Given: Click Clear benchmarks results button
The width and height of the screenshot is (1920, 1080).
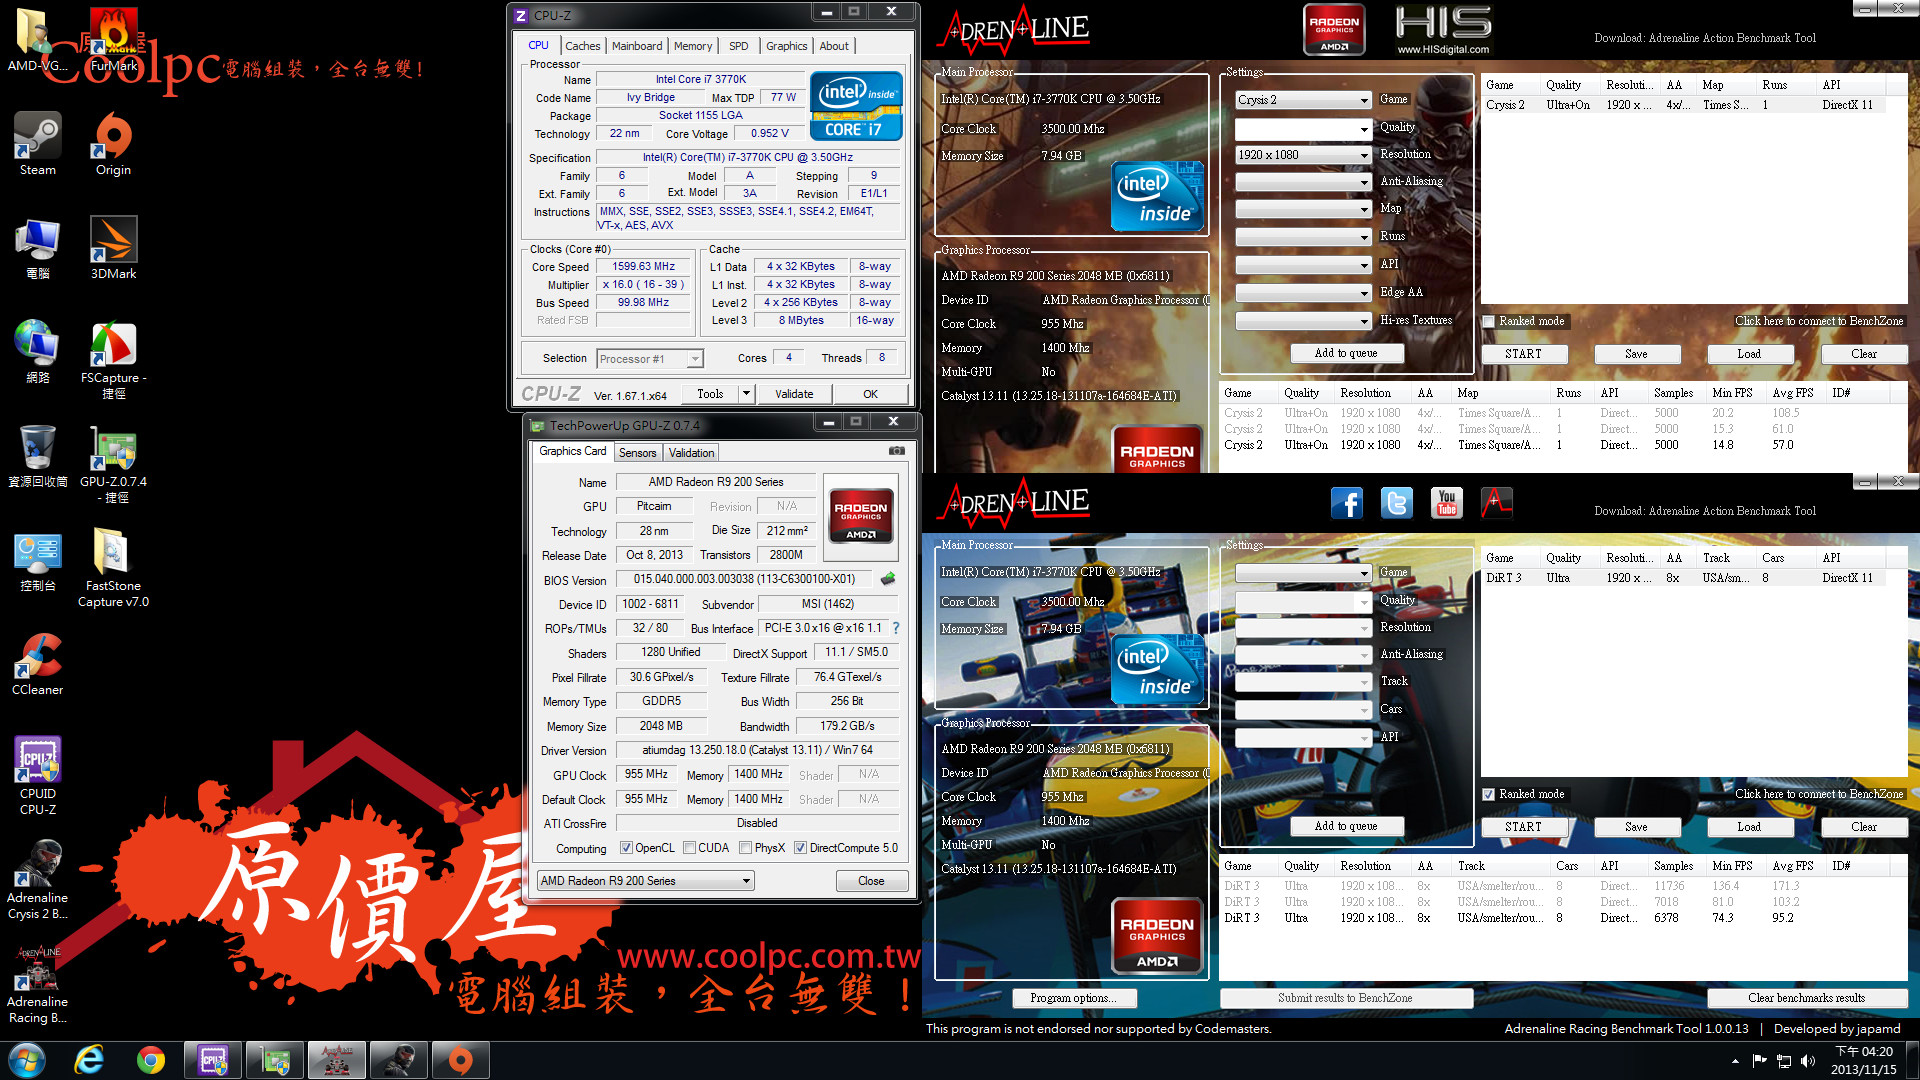Looking at the screenshot, I should pos(1806,998).
